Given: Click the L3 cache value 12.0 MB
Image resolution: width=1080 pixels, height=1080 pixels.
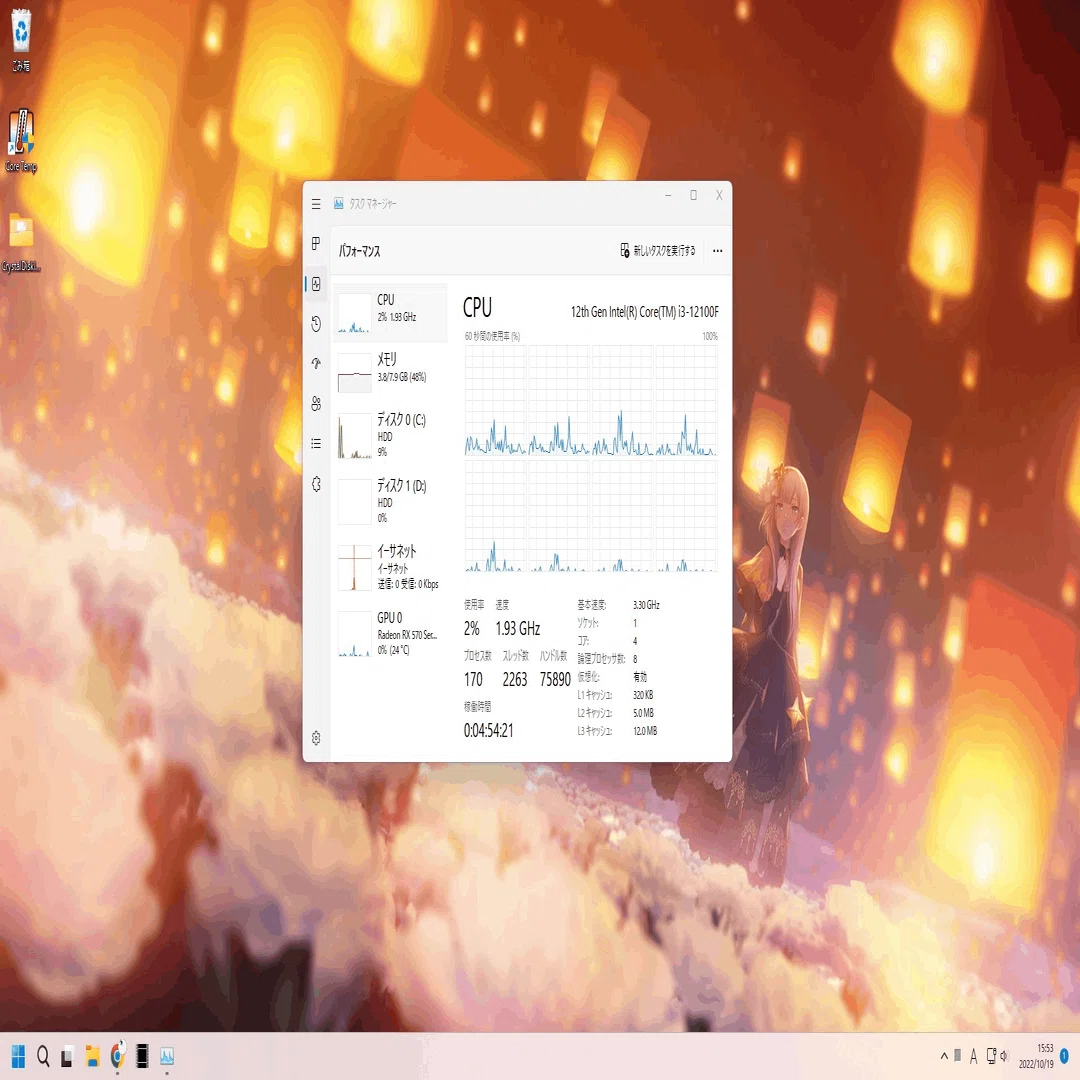Looking at the screenshot, I should coord(645,731).
